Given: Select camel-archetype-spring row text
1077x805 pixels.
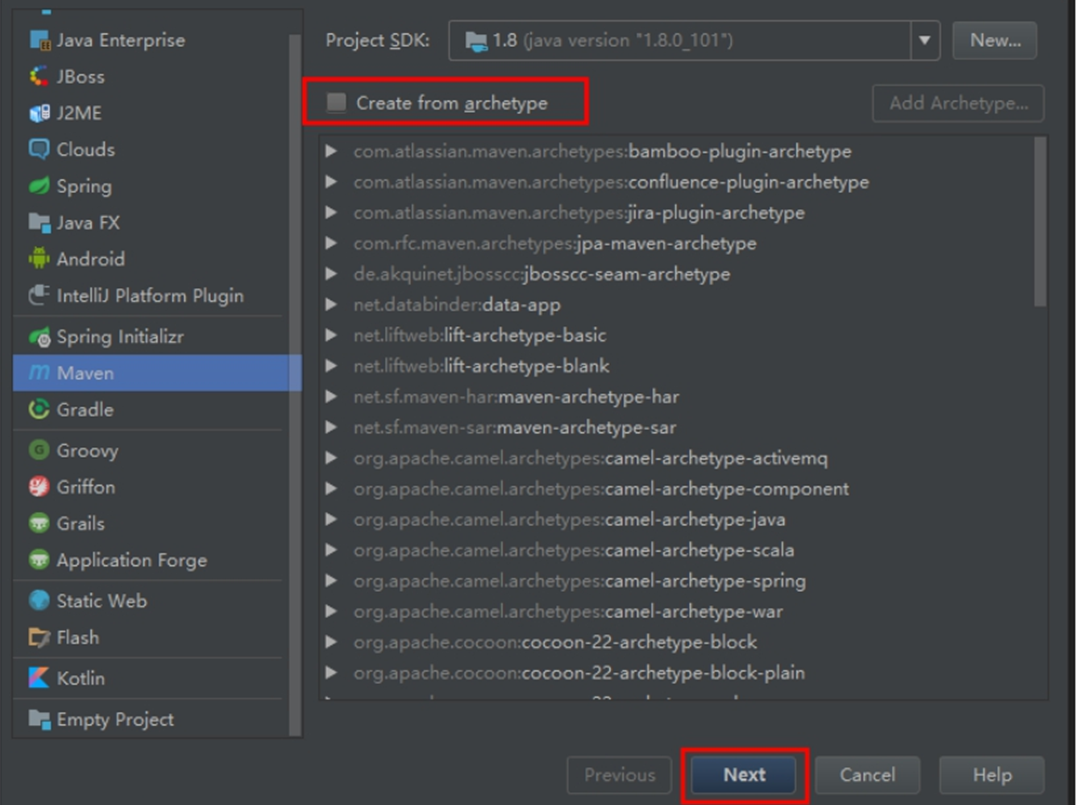Looking at the screenshot, I should pos(579,580).
